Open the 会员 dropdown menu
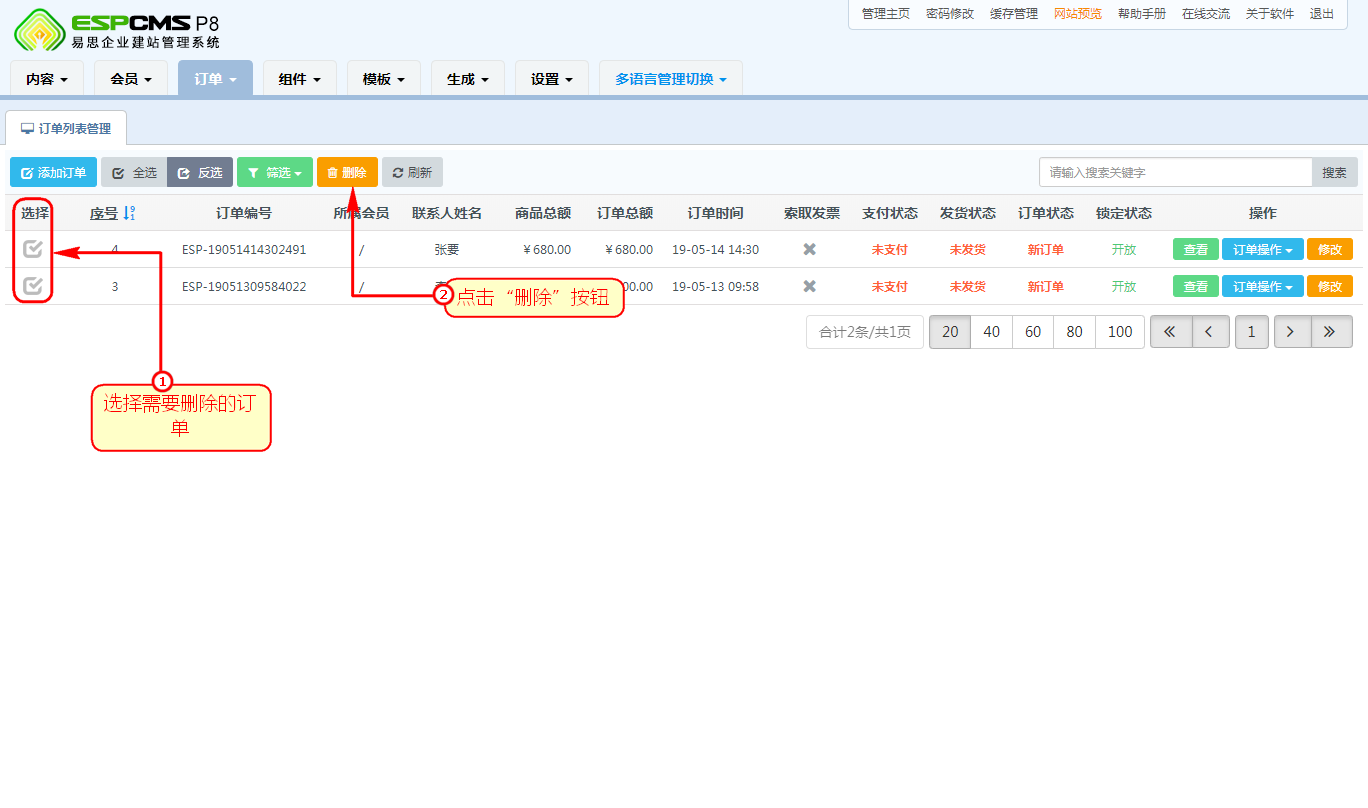Viewport: 1368px width, 808px height. point(131,79)
